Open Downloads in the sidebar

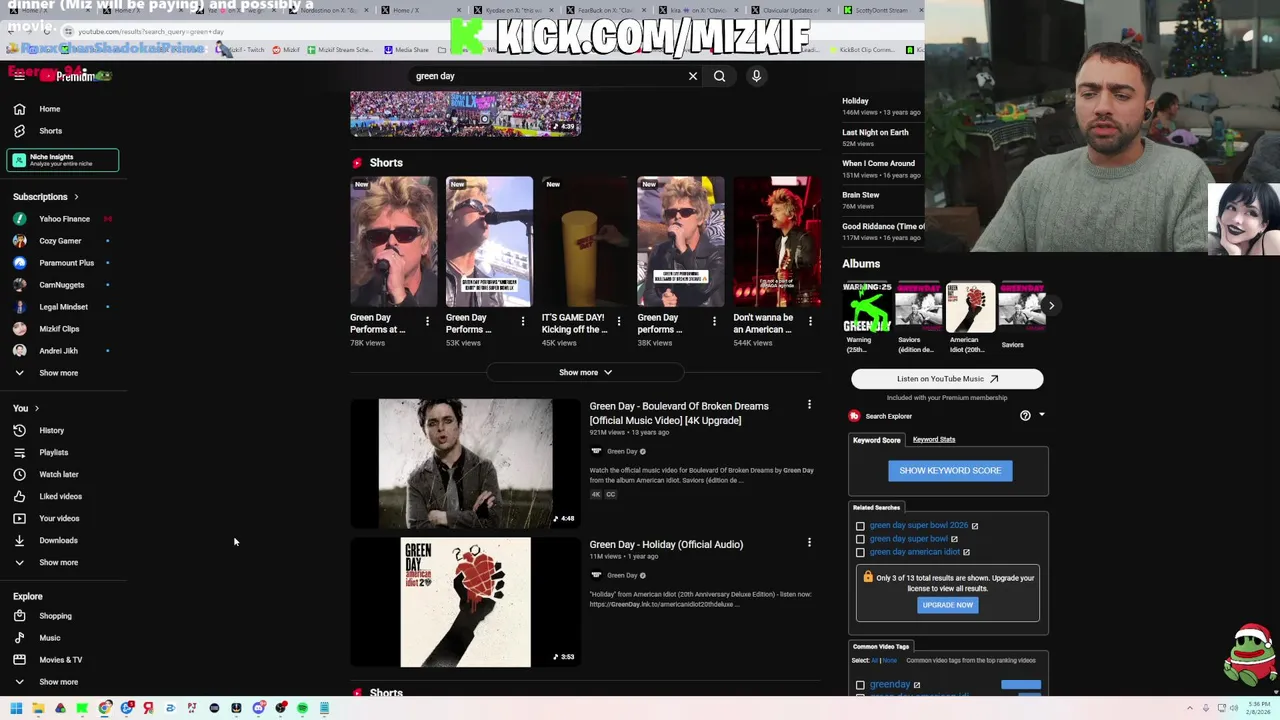(62, 541)
